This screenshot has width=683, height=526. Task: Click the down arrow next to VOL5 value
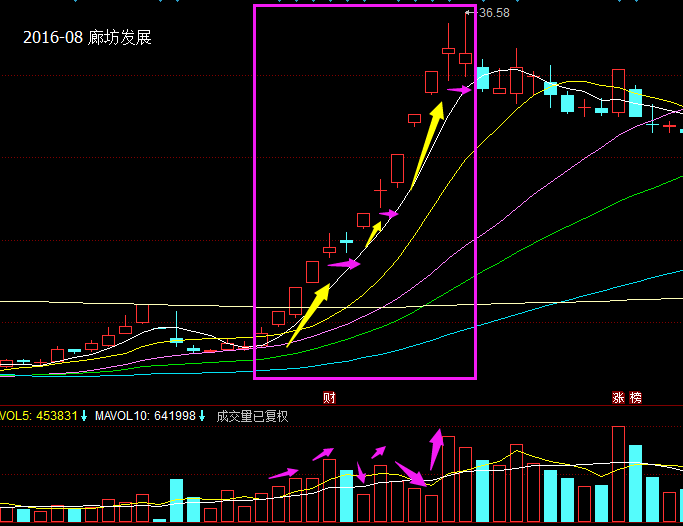(x=85, y=415)
